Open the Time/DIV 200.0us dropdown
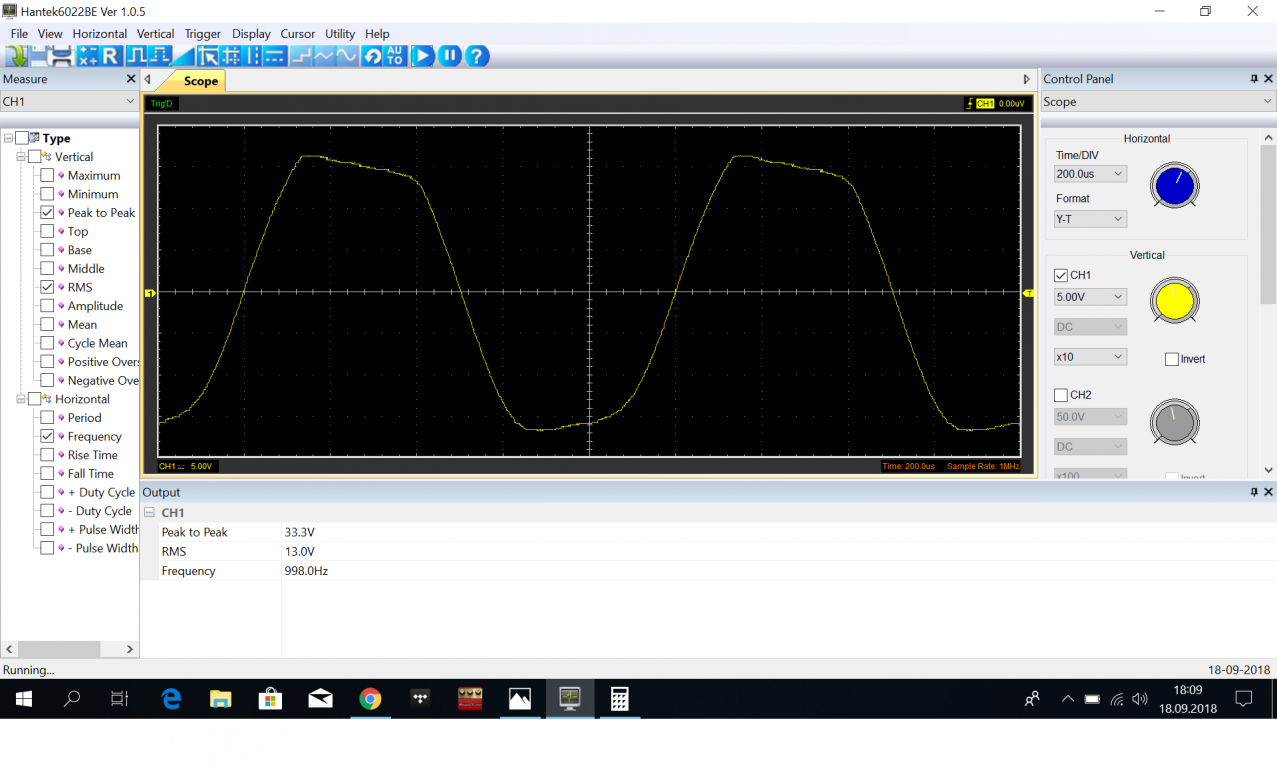Viewport: 1277px width, 768px height. (x=1091, y=174)
